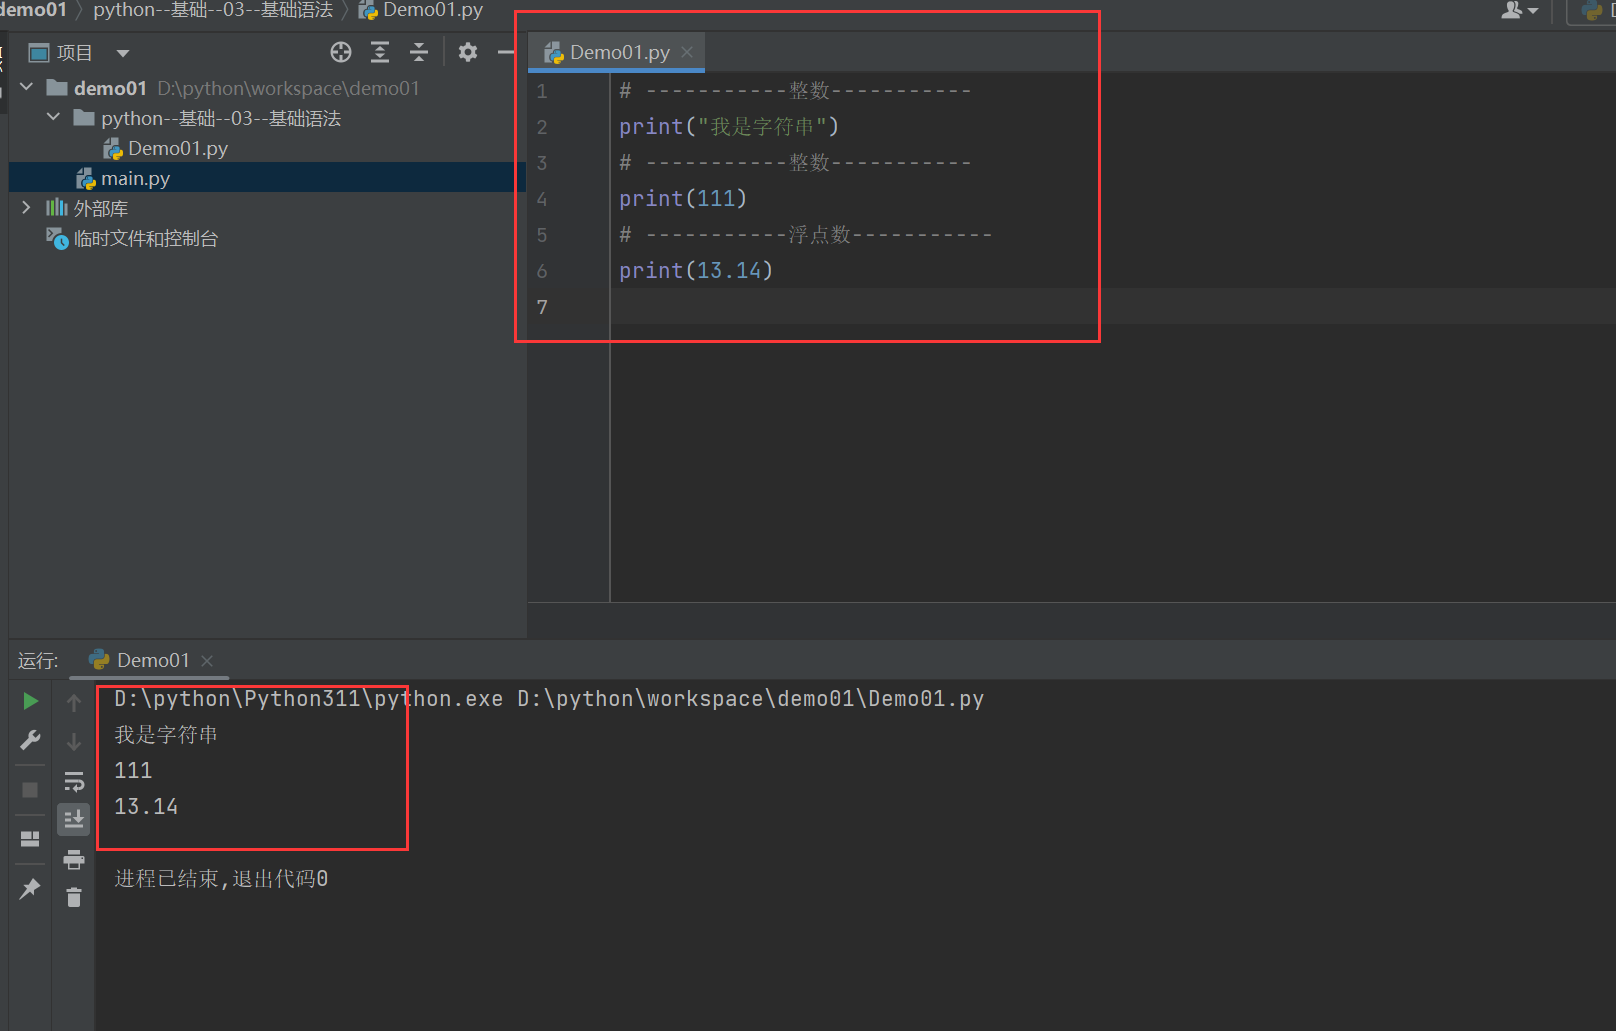
Task: Click the locate/select opened file target icon
Action: click(341, 52)
